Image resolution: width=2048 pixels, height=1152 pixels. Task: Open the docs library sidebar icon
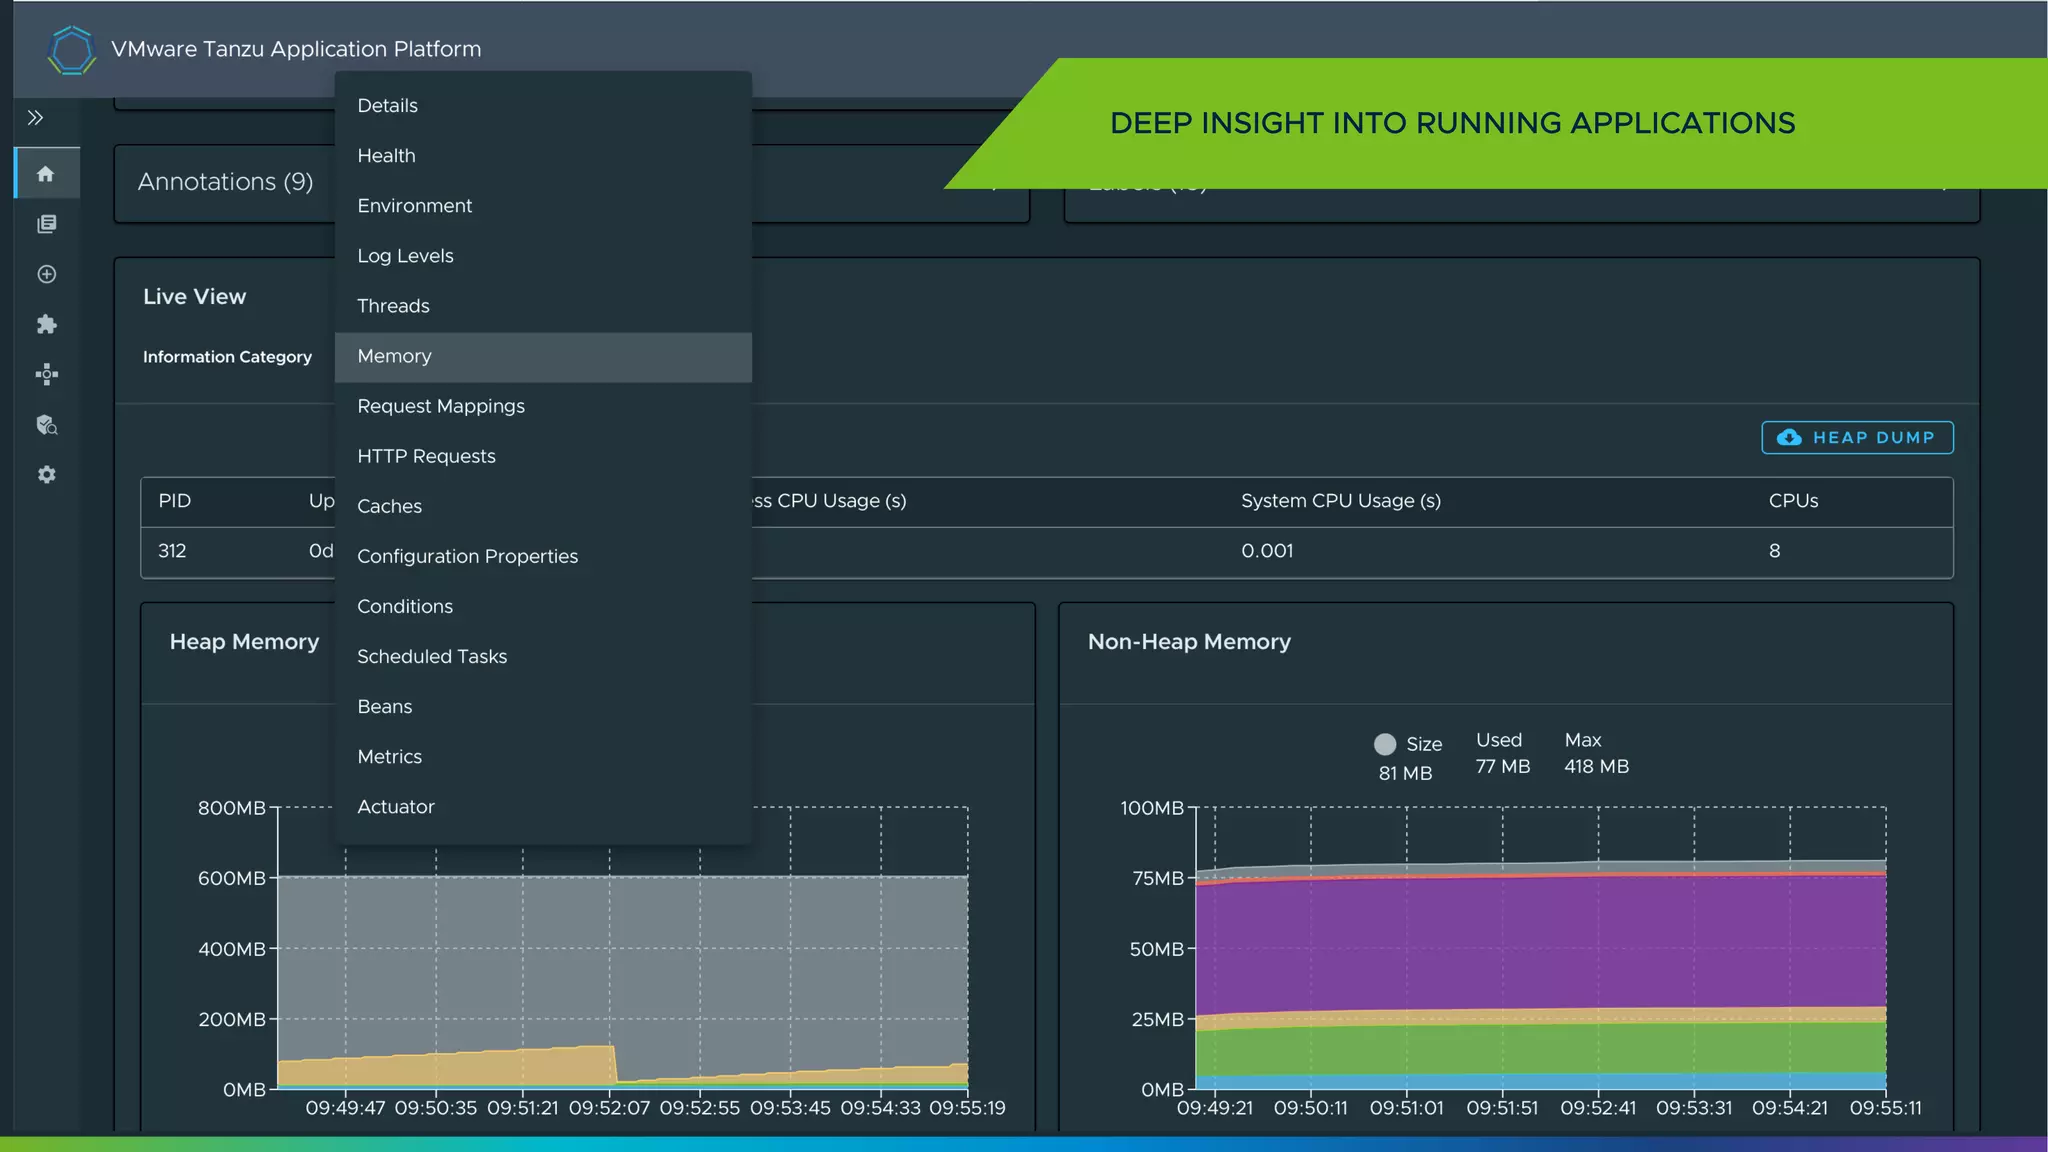tap(46, 224)
